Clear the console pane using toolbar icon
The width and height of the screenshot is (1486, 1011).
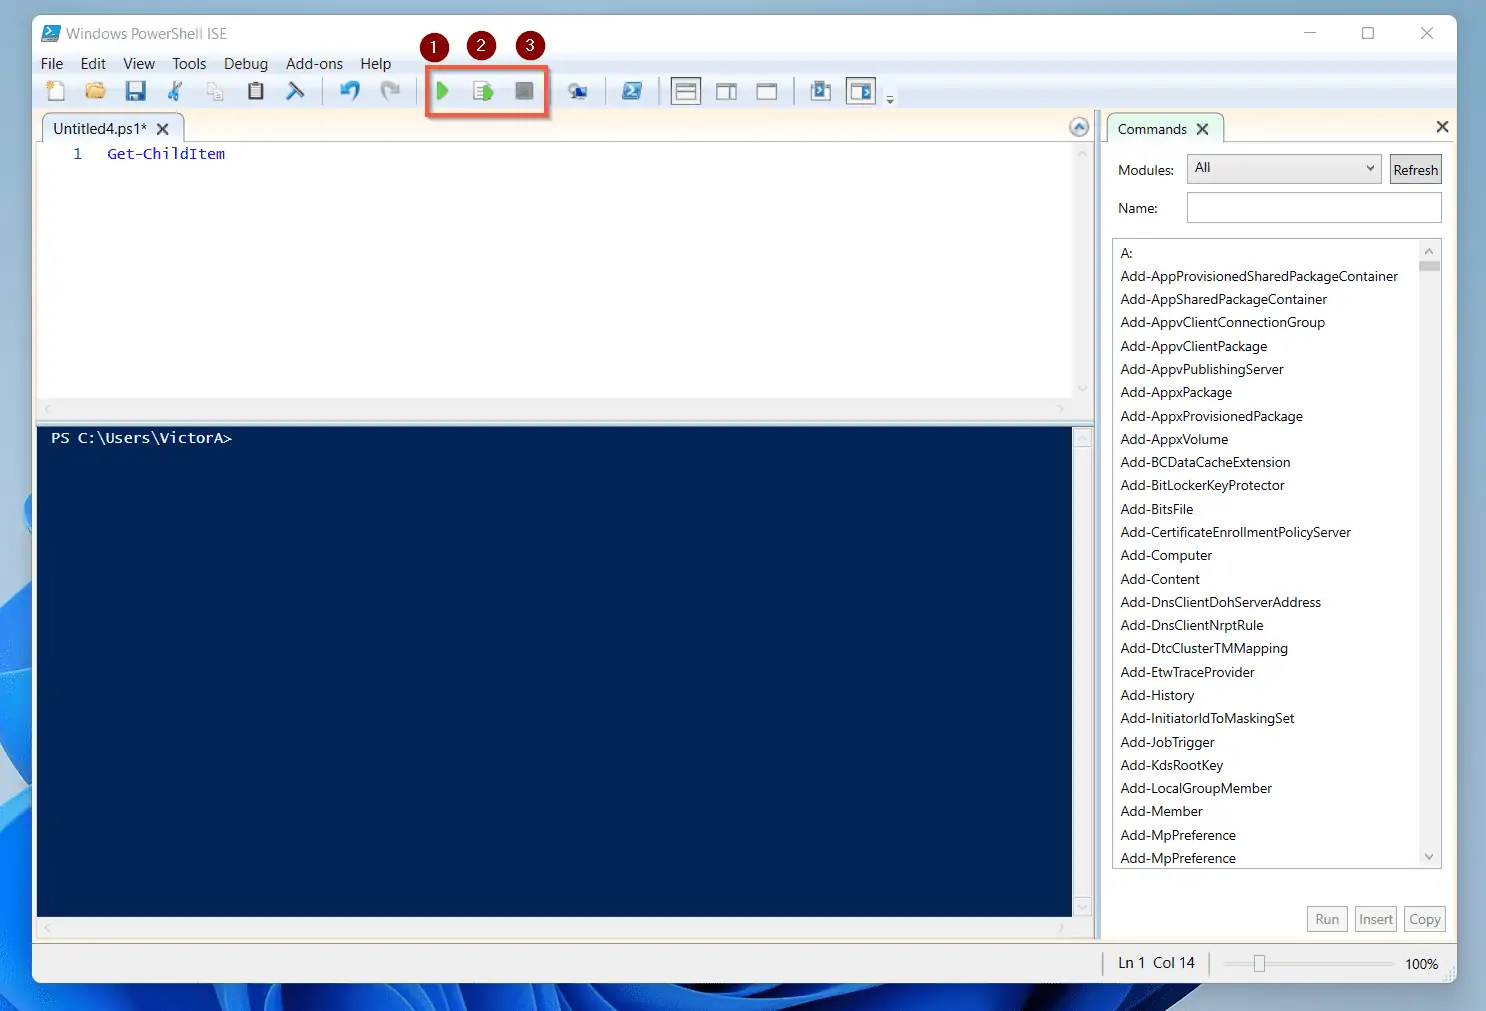point(295,91)
